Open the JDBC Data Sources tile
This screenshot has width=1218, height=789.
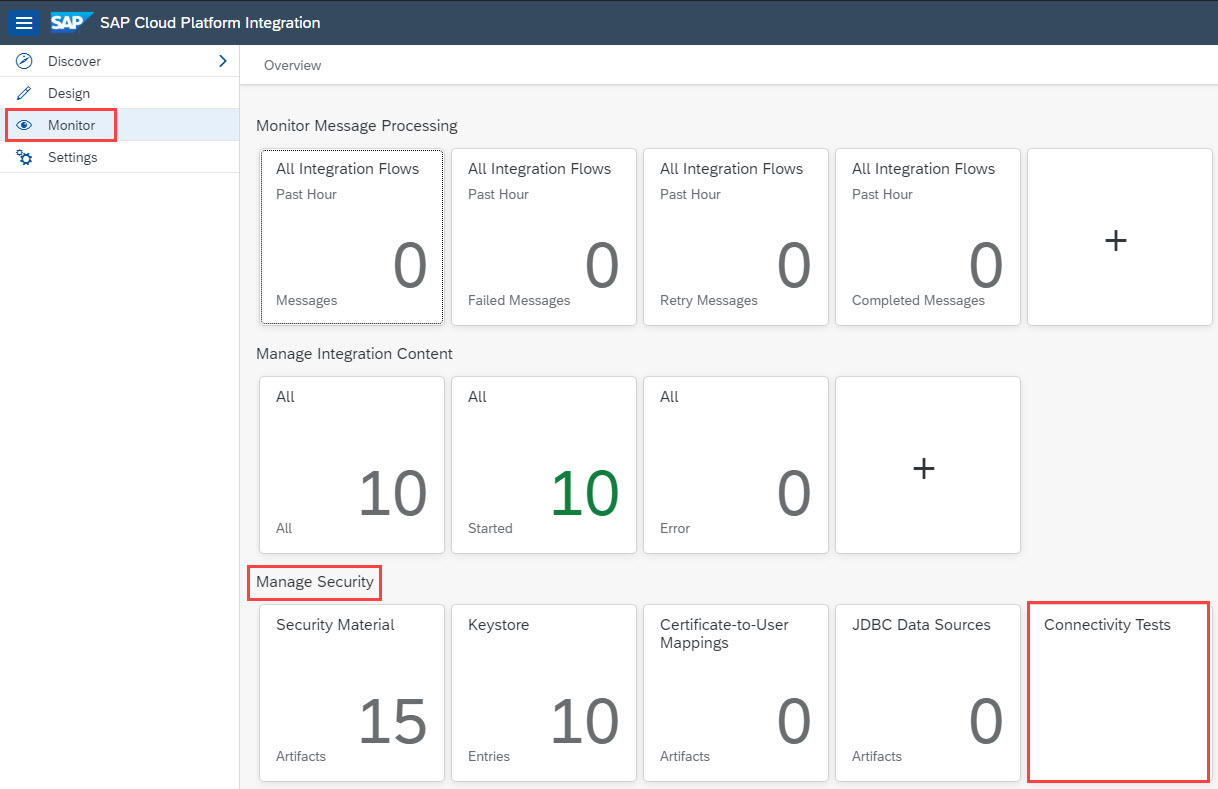coord(927,692)
